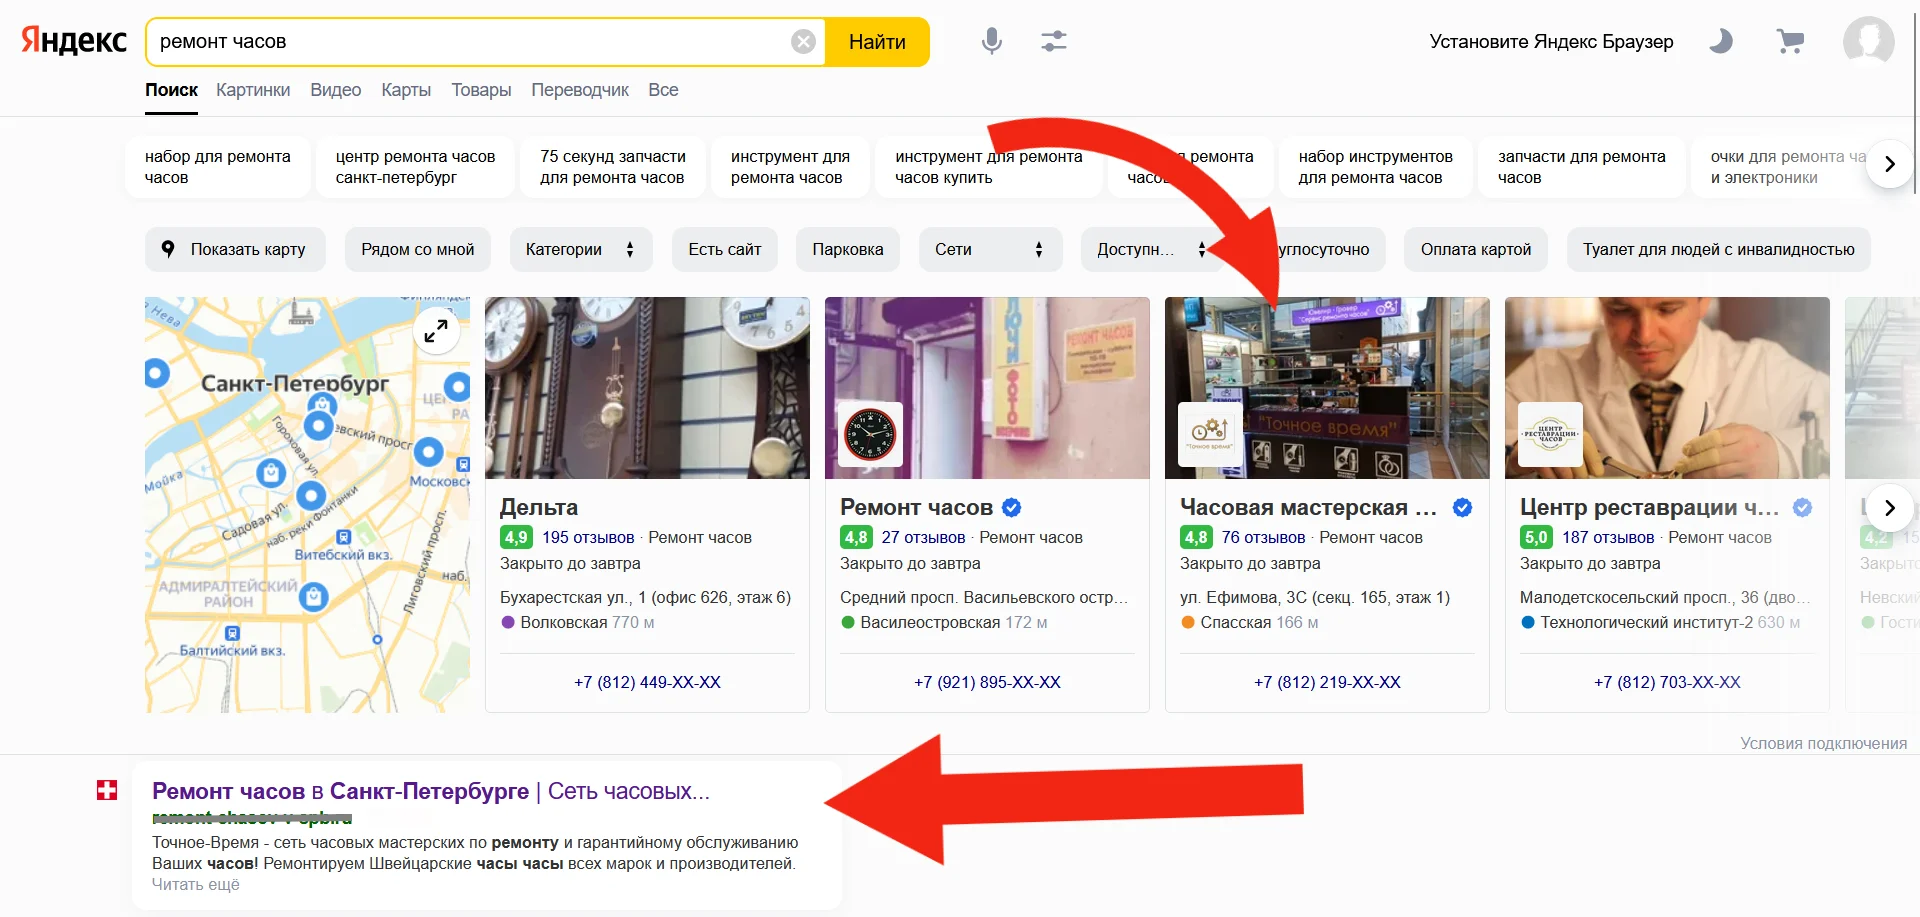Click the Санкт-Петербург map preview
The image size is (1920, 917).
307,505
